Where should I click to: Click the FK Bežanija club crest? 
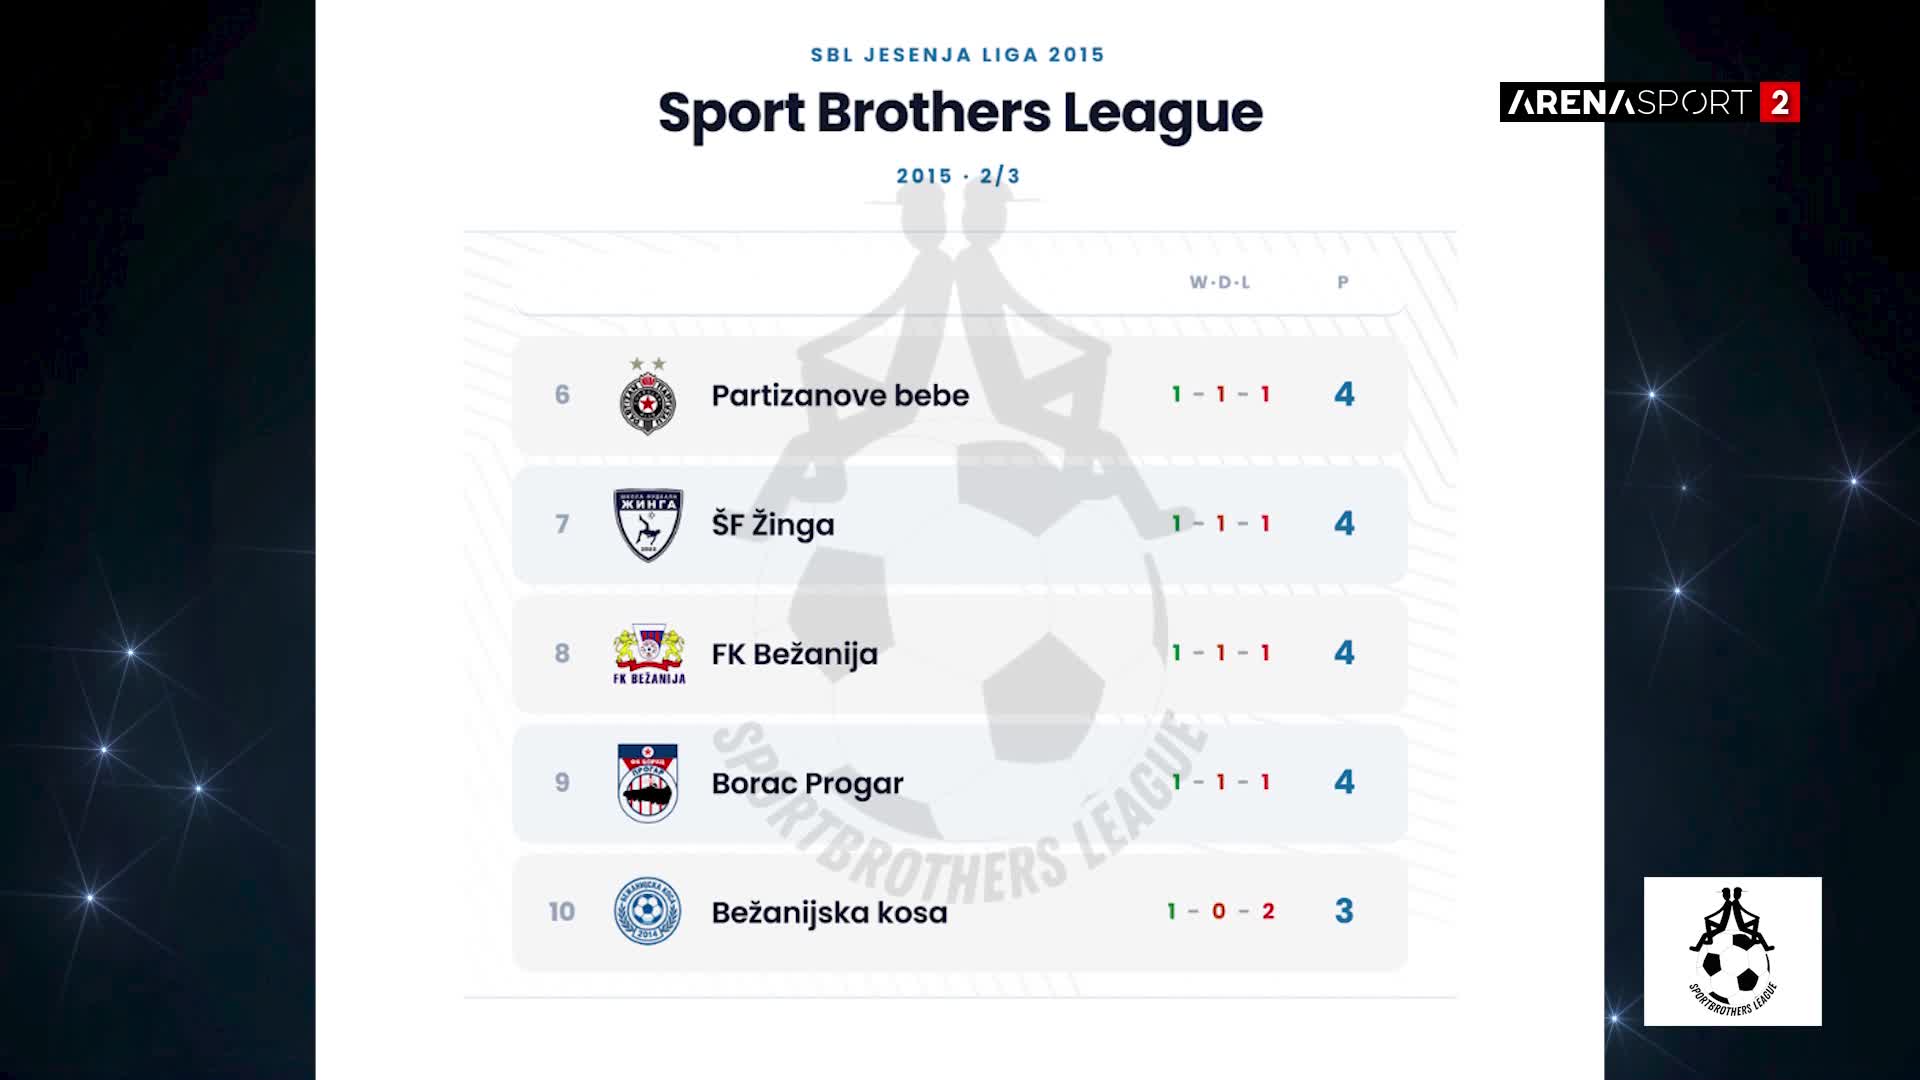[x=649, y=654]
